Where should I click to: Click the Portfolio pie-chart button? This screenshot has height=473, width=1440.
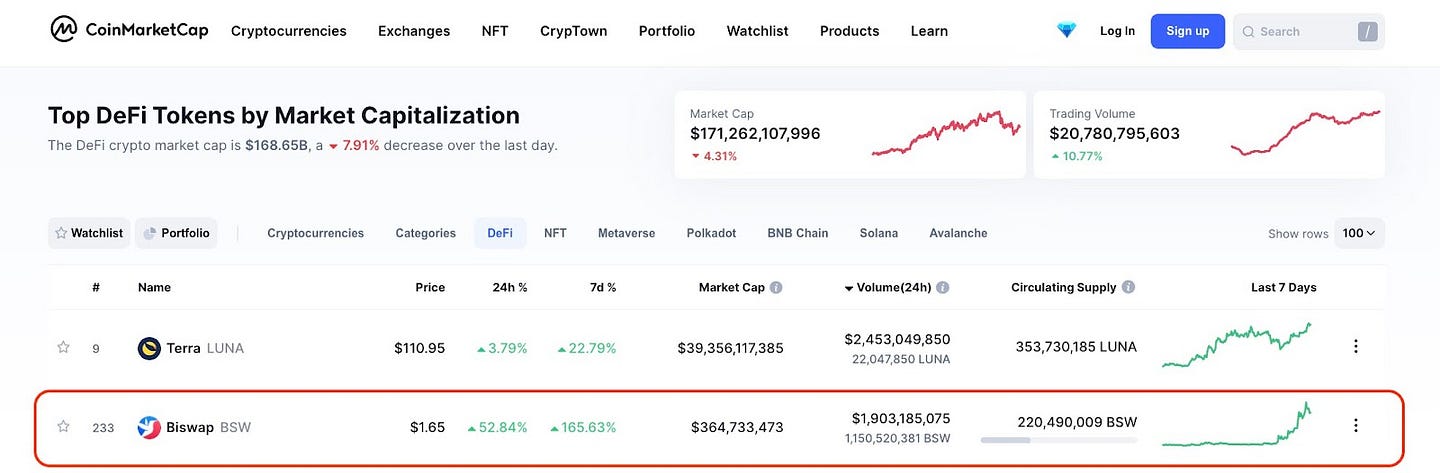(x=176, y=233)
